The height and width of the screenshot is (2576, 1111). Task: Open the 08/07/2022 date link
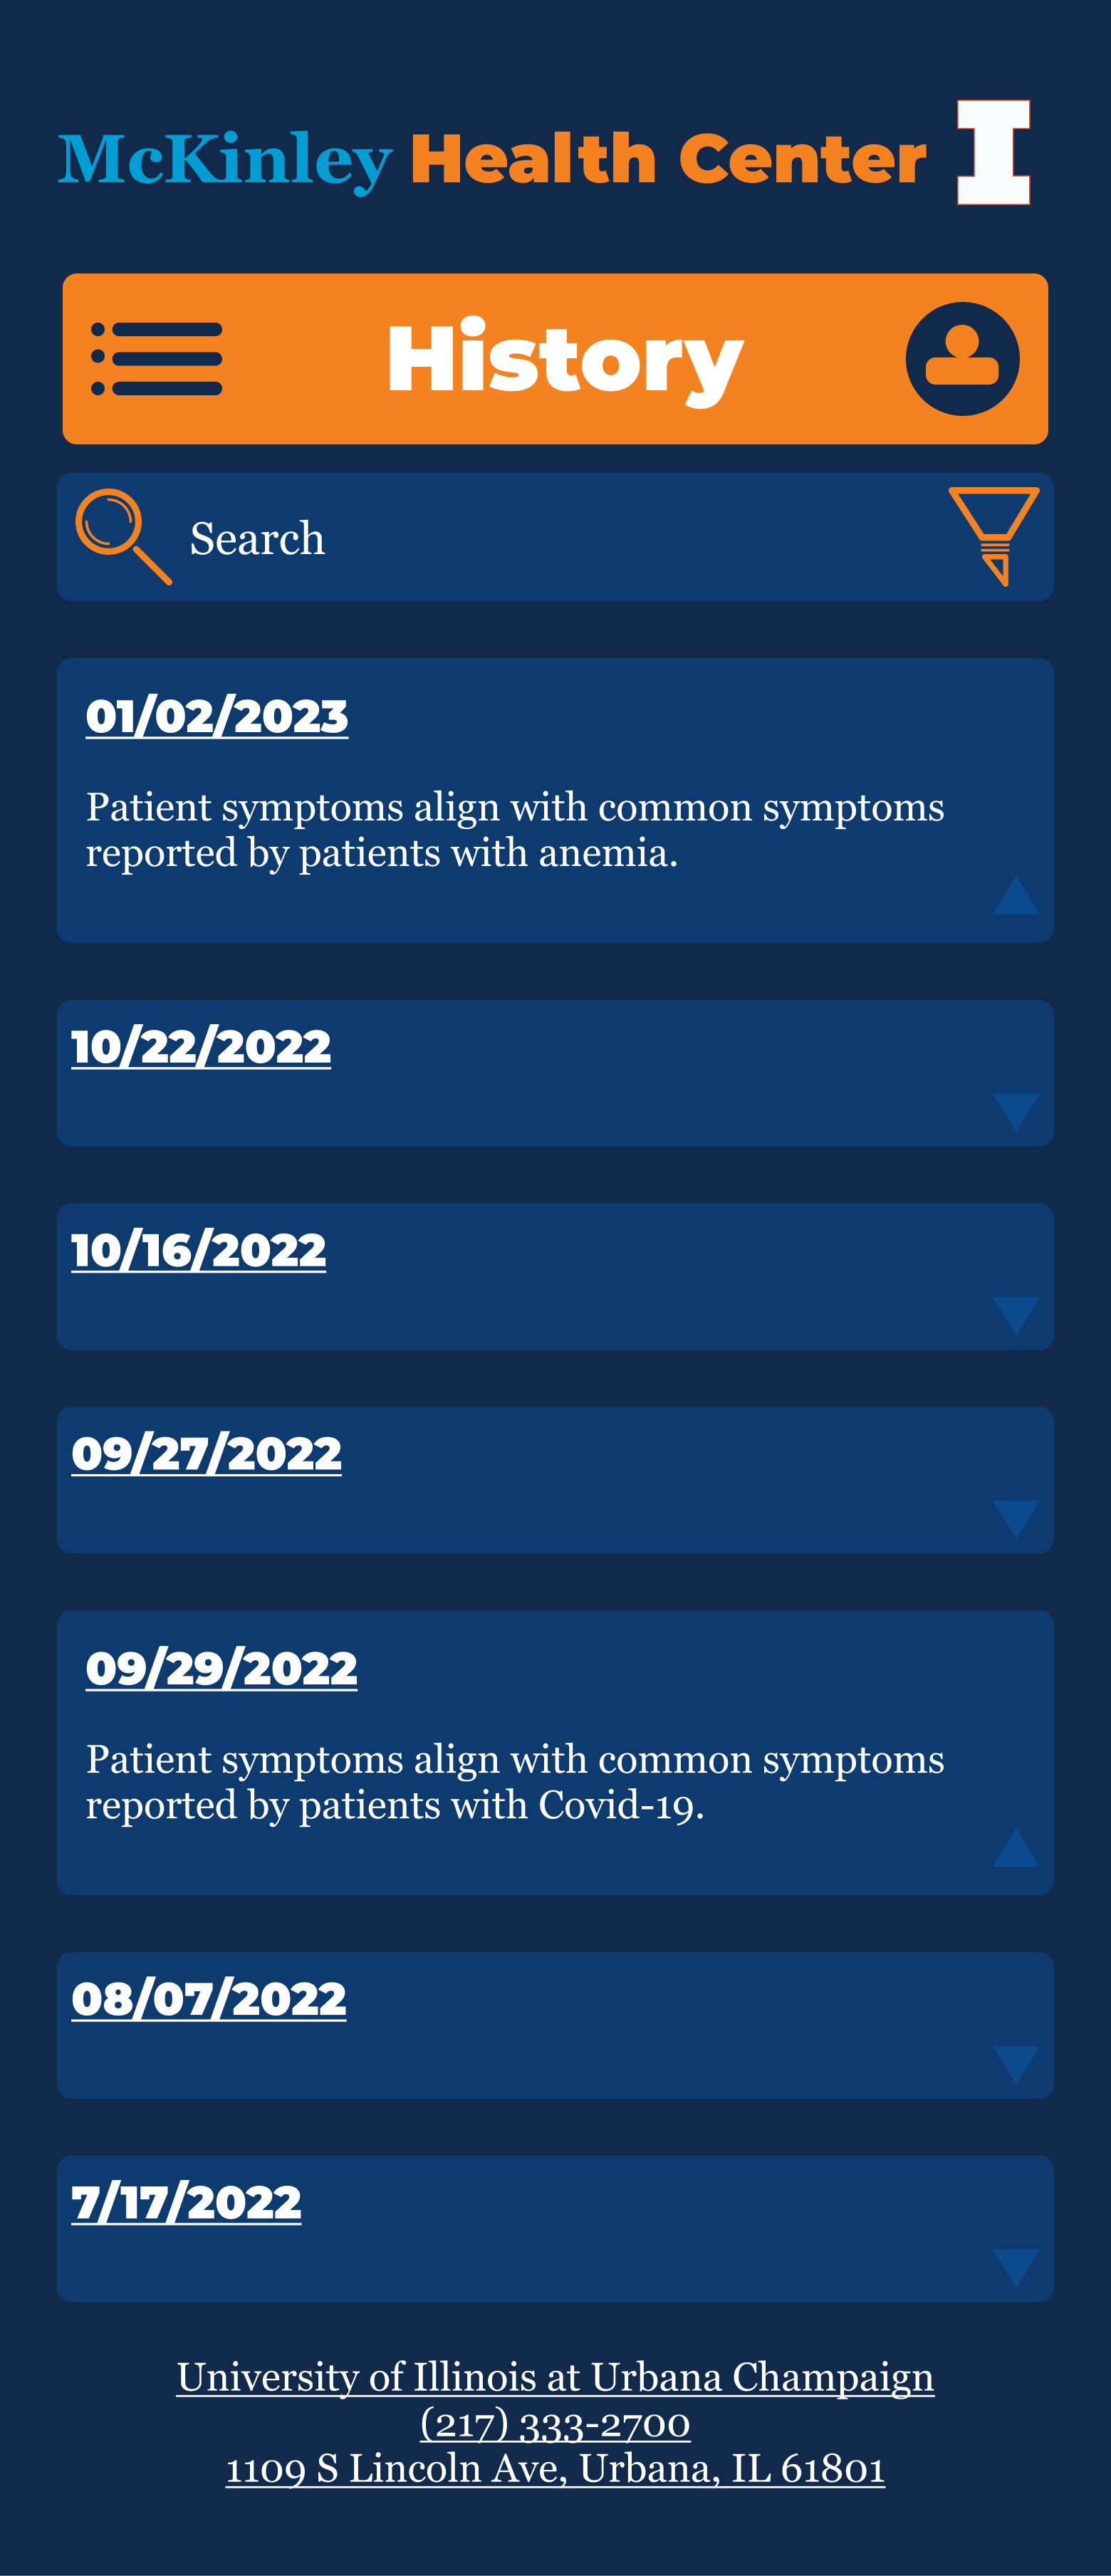209,1999
